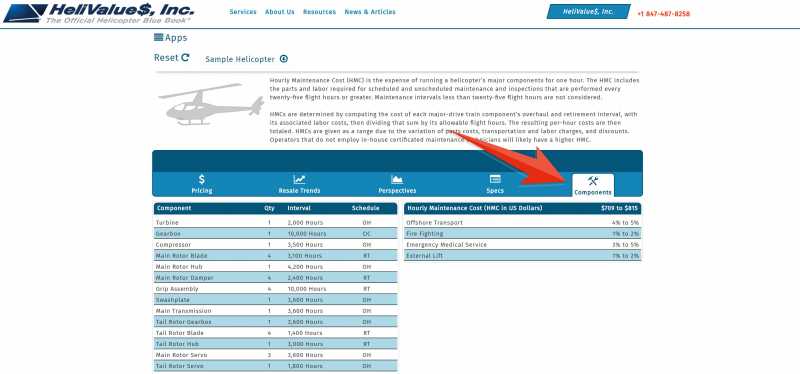Open the Specs card icon
Screen dimensions: 800x374
point(495,179)
